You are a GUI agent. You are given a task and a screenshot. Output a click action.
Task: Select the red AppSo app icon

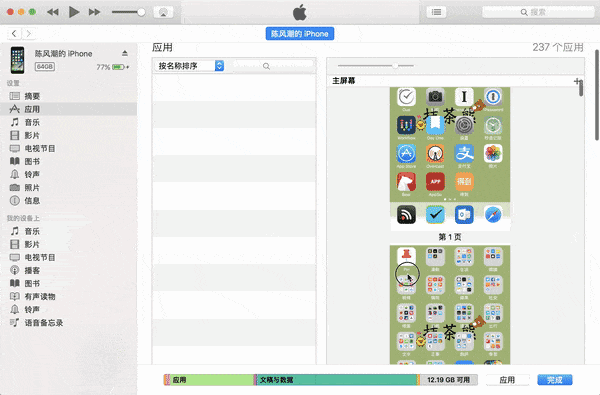point(435,182)
